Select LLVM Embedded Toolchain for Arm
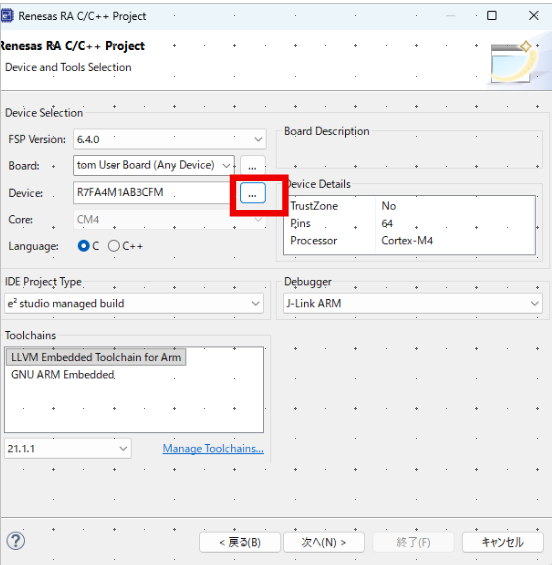Image resolution: width=552 pixels, height=565 pixels. coord(96,357)
